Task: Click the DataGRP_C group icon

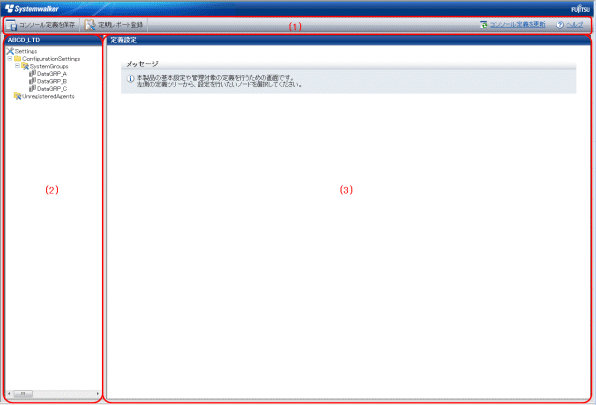Action: pos(32,89)
